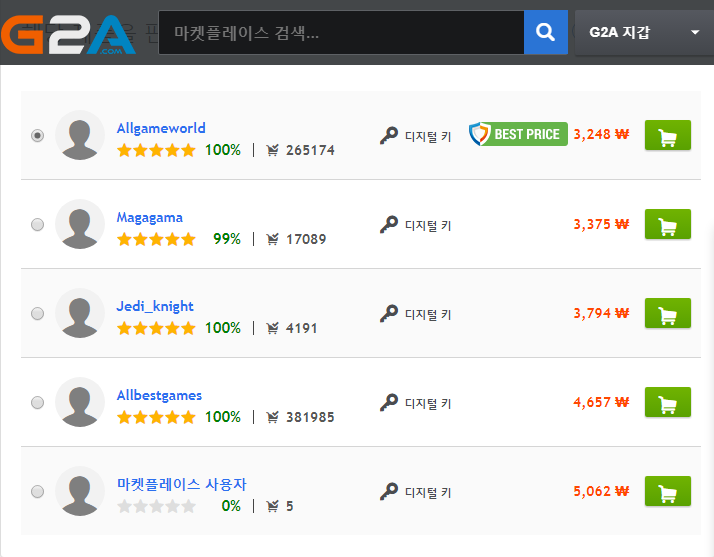The height and width of the screenshot is (557, 714).
Task: Click the sales cart icon beside 265174
Action: [272, 150]
